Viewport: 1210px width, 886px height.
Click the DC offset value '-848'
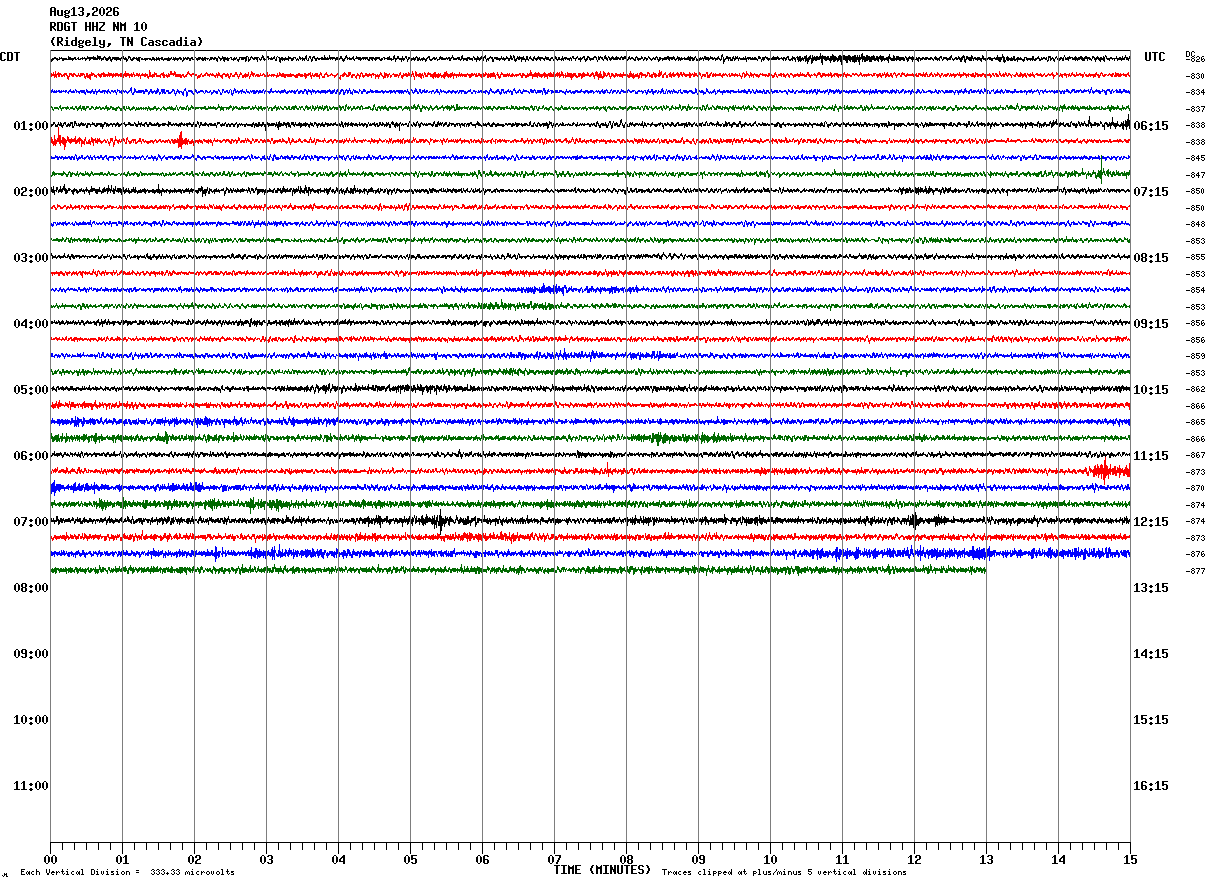point(1196,224)
